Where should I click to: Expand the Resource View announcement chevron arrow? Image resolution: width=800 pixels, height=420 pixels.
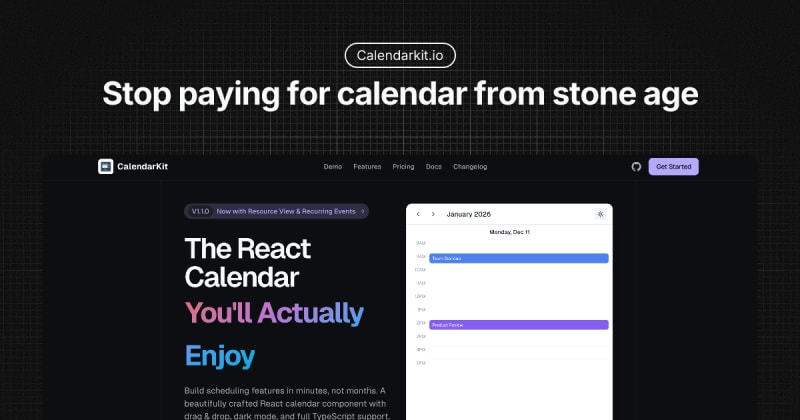click(363, 211)
